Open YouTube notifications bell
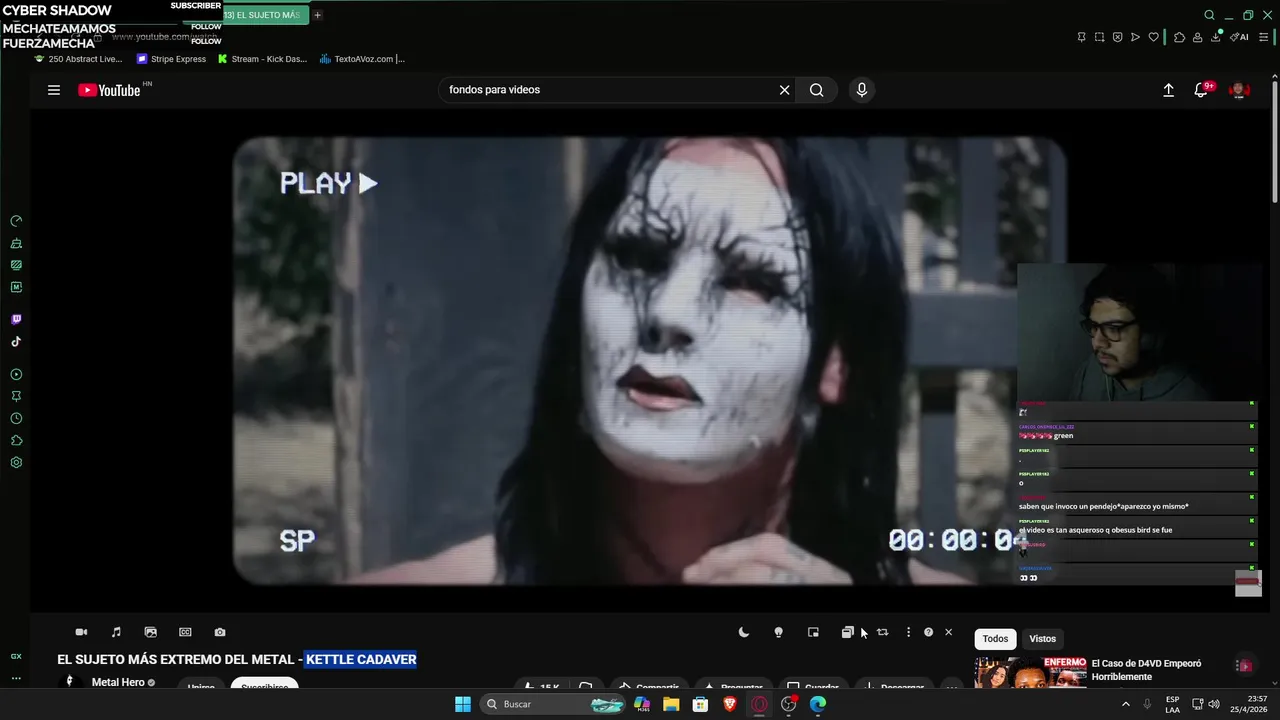Screen dimensions: 1280x720 click(1202, 90)
